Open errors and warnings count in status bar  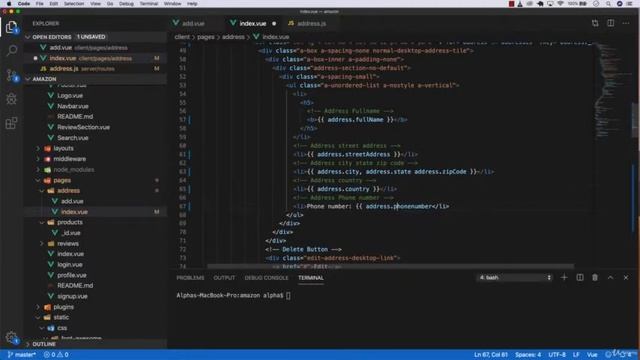56,355
